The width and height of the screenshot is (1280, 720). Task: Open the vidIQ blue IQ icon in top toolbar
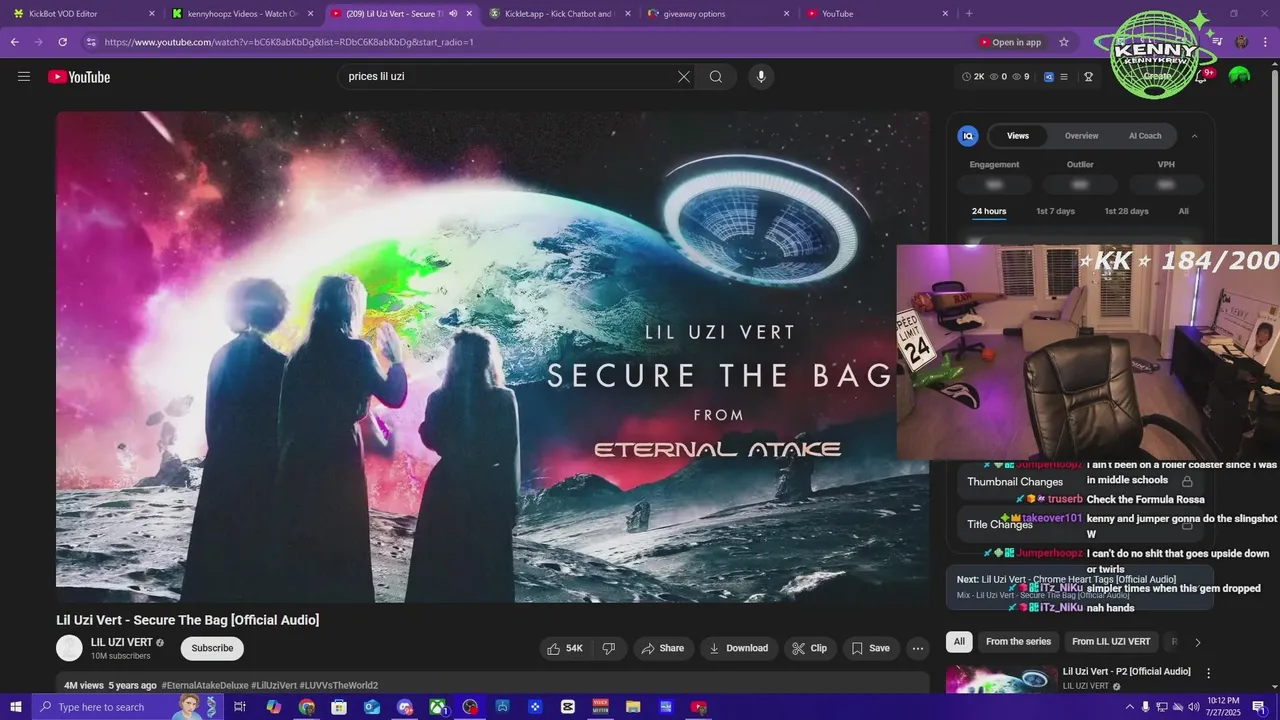(1049, 77)
